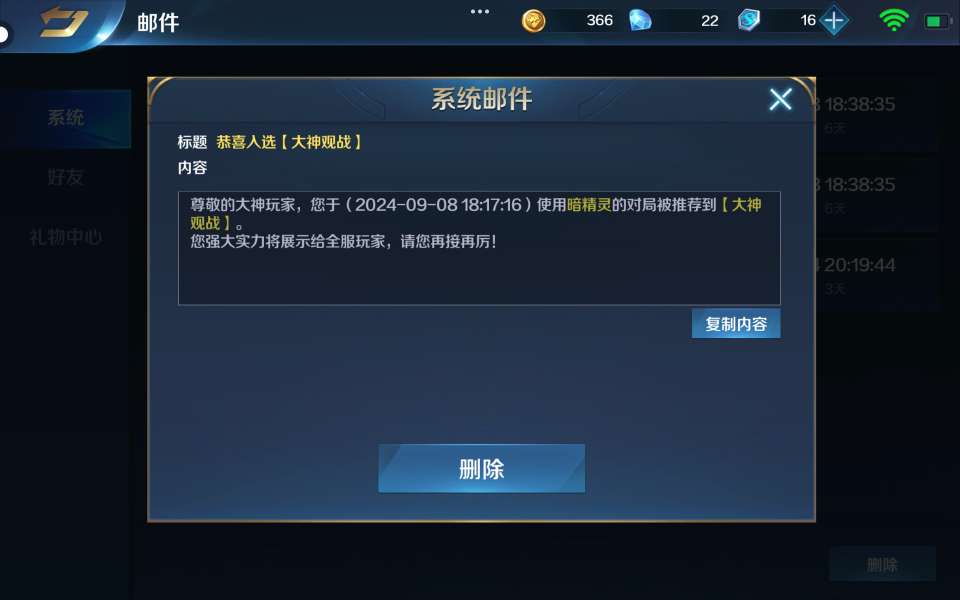Click the 366 gold coin balance

click(599, 20)
